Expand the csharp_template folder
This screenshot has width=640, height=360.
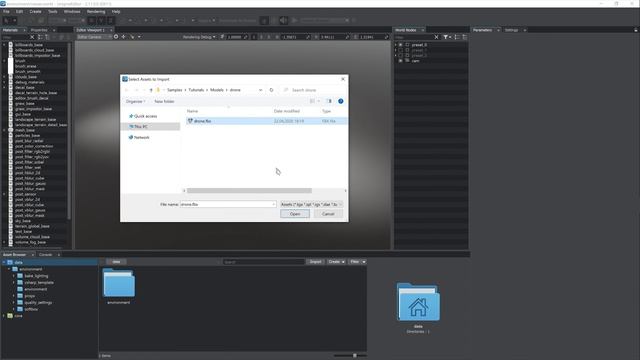point(14,282)
